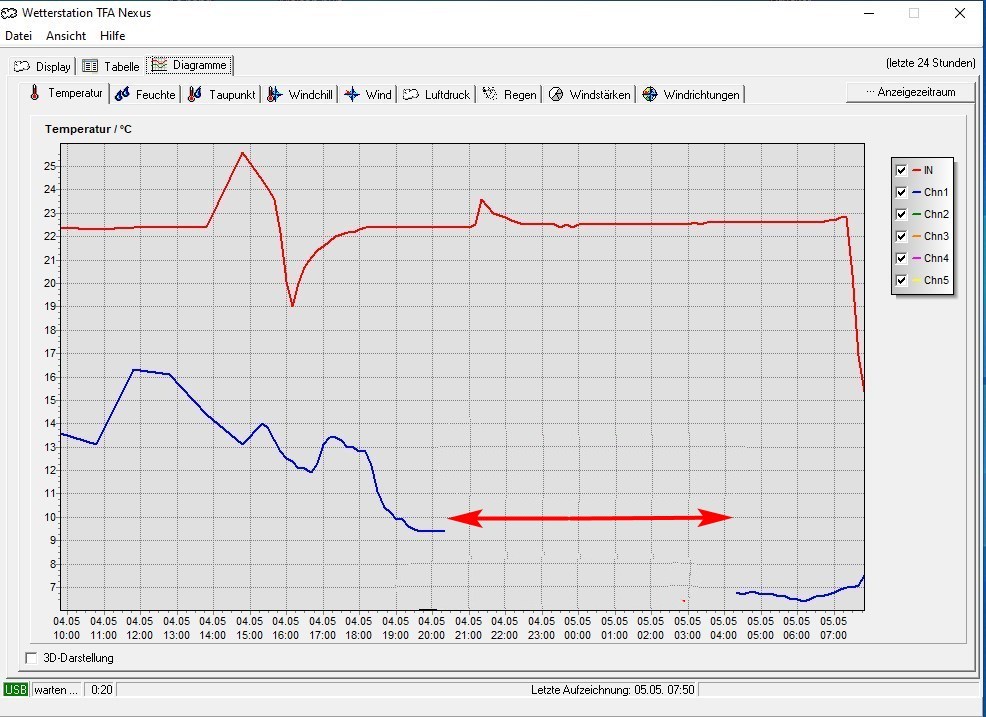986x717 pixels.
Task: Click the green USB status indicator
Action: coord(16,690)
